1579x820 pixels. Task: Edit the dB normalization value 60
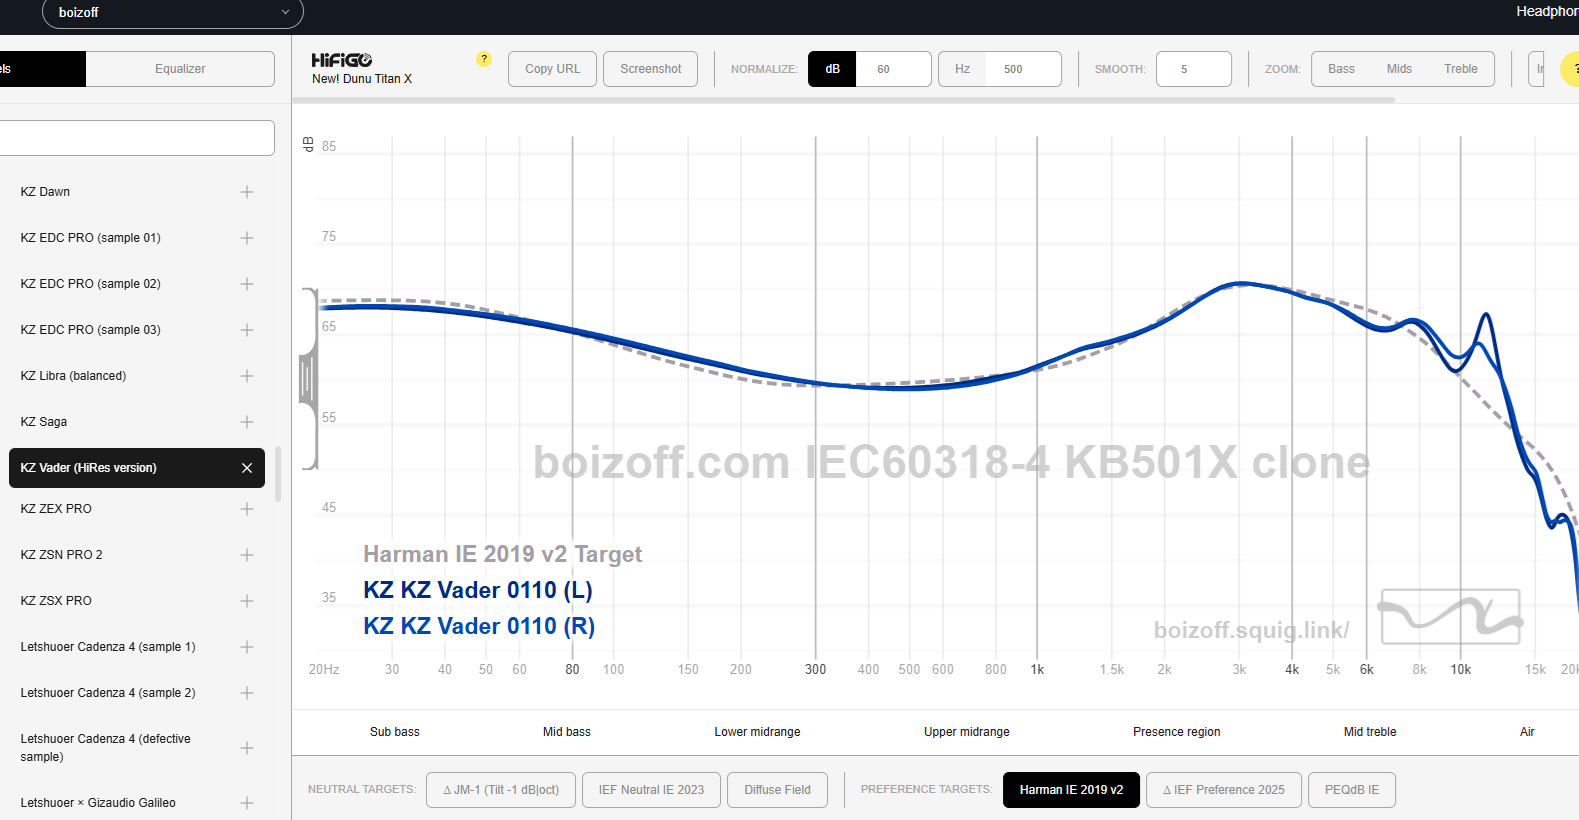click(893, 69)
